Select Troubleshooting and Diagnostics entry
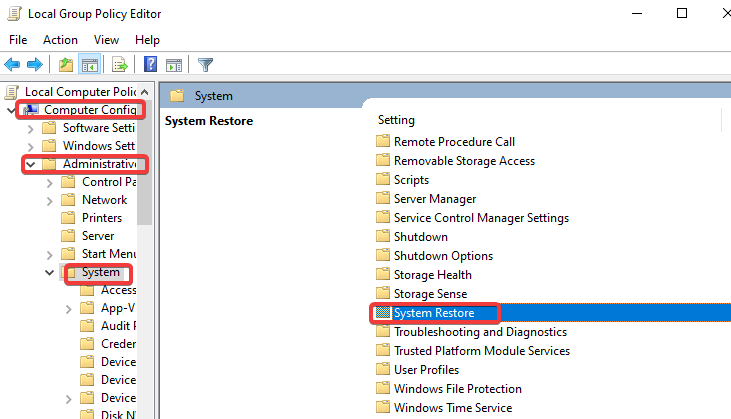 480,332
